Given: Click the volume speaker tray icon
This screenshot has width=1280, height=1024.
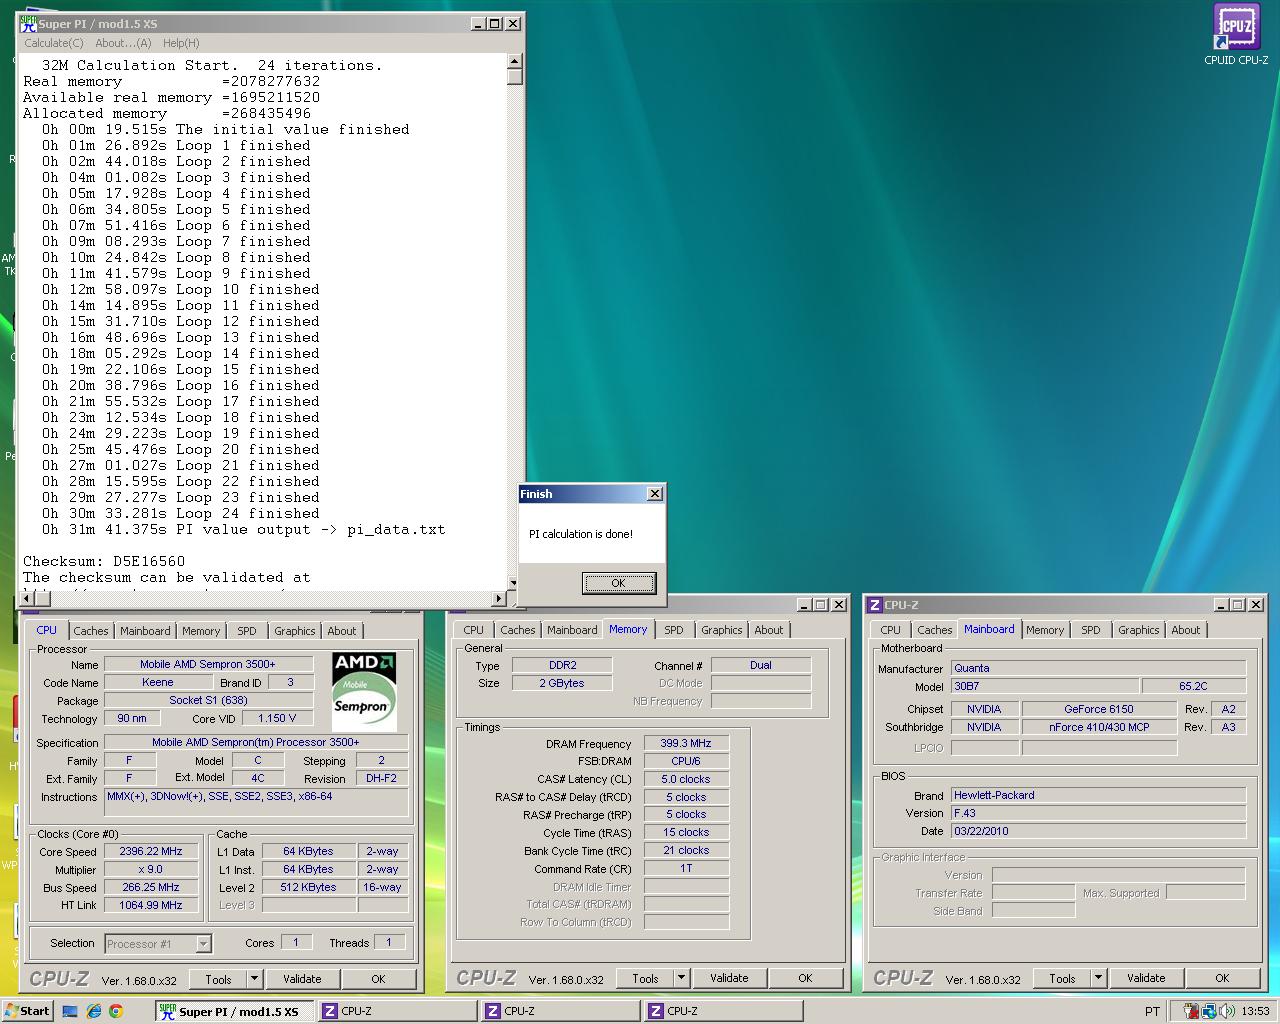Looking at the screenshot, I should (x=1227, y=1011).
